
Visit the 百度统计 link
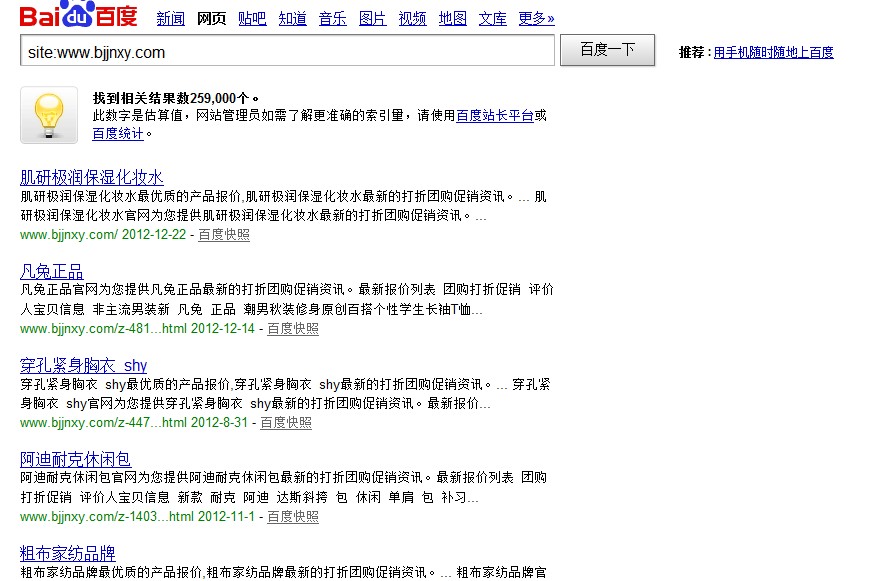click(118, 133)
